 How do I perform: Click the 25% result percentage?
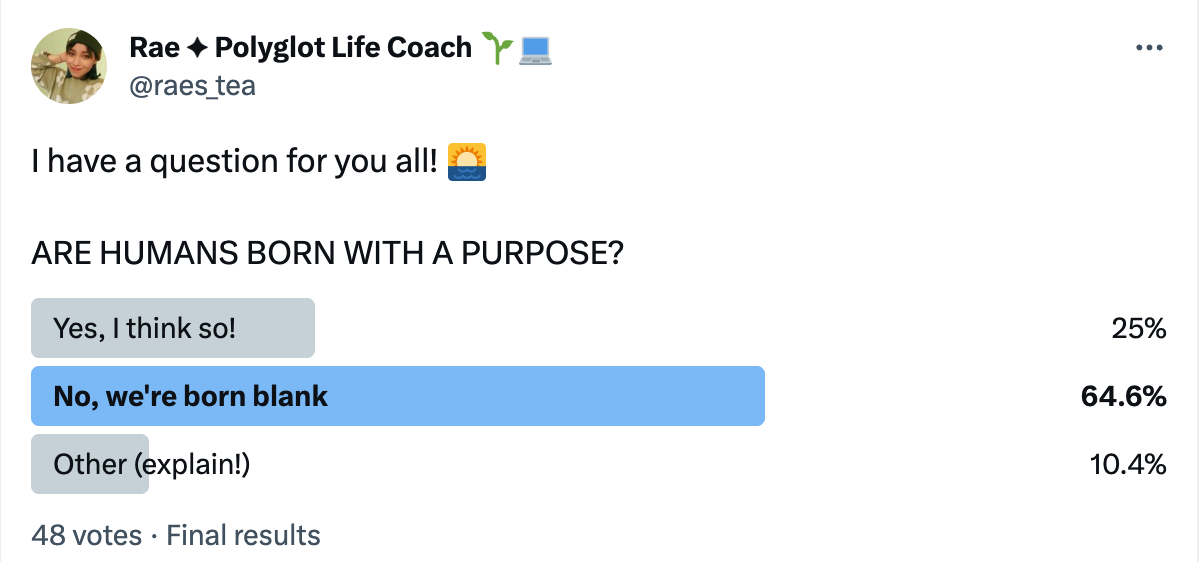click(1139, 328)
